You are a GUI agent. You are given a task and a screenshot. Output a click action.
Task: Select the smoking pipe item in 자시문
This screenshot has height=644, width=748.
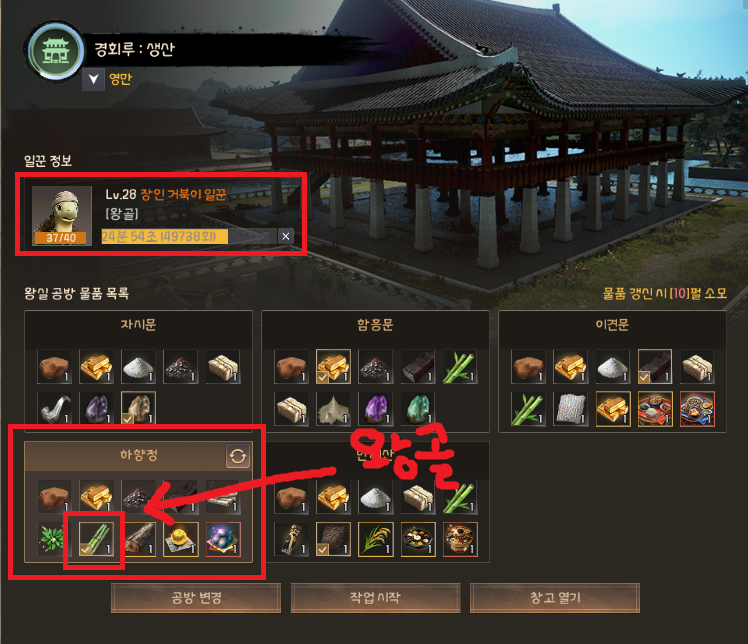[x=54, y=409]
